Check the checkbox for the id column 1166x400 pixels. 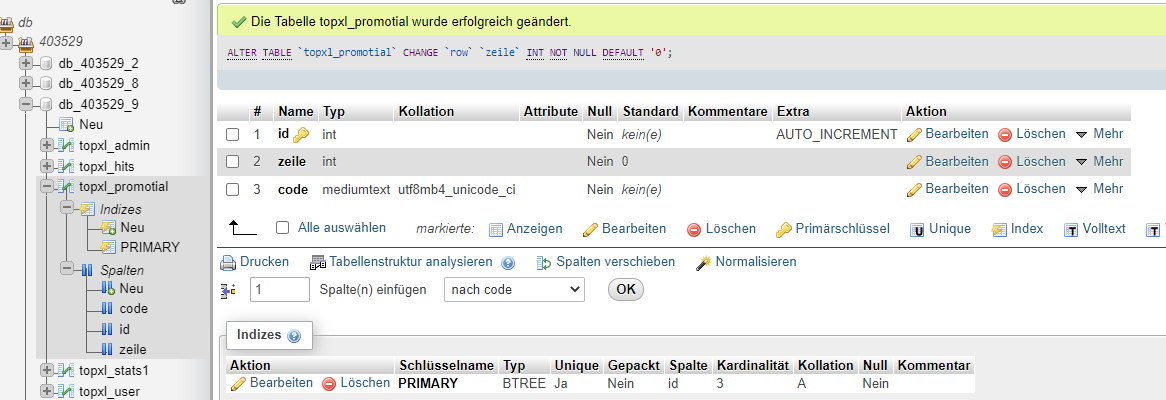coord(233,134)
